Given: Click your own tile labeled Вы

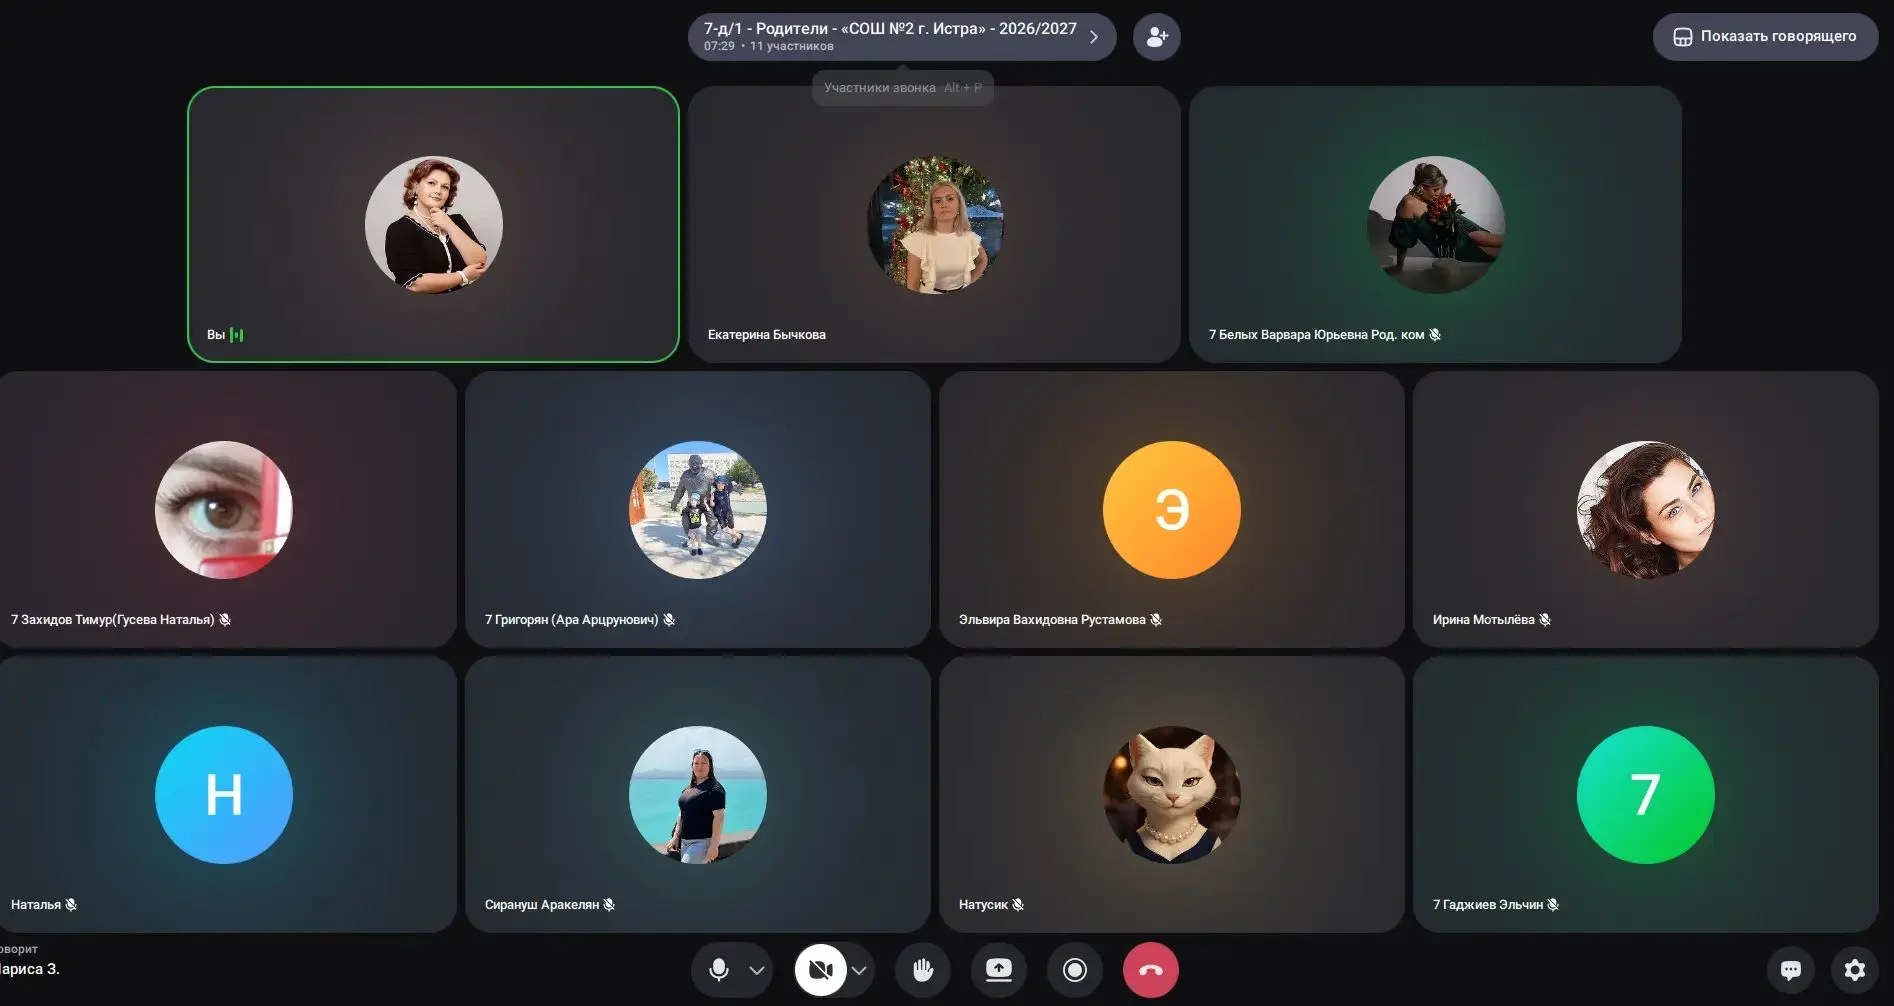Looking at the screenshot, I should [433, 224].
